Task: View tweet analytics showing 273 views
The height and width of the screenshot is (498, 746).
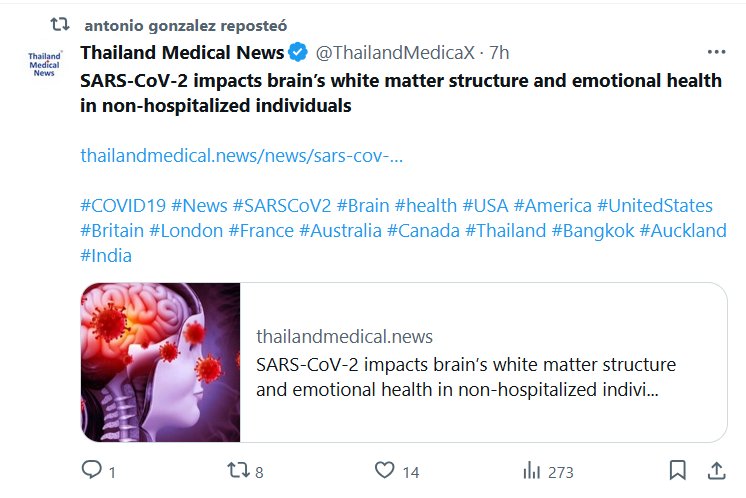Action: [534, 470]
